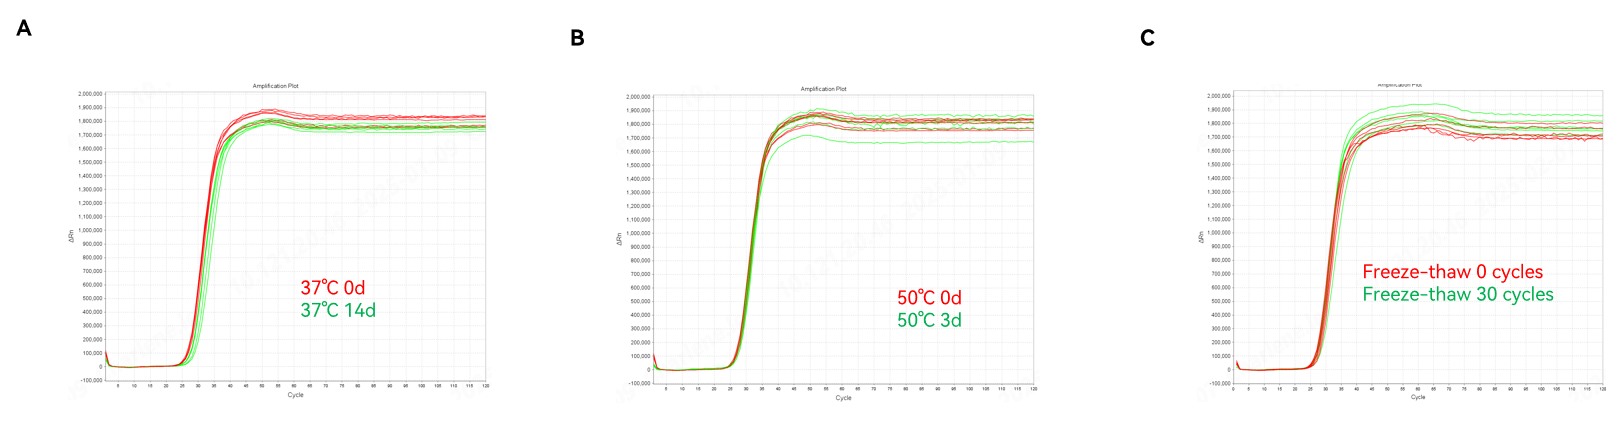Select the Freeze-thaw 30 cycles legend text

[1457, 295]
